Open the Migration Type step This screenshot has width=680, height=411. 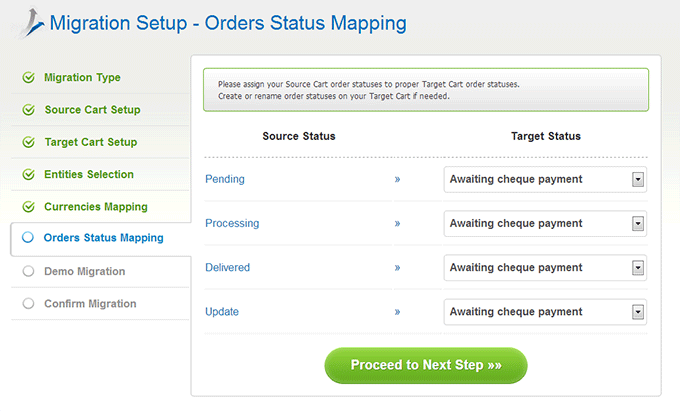[x=82, y=78]
